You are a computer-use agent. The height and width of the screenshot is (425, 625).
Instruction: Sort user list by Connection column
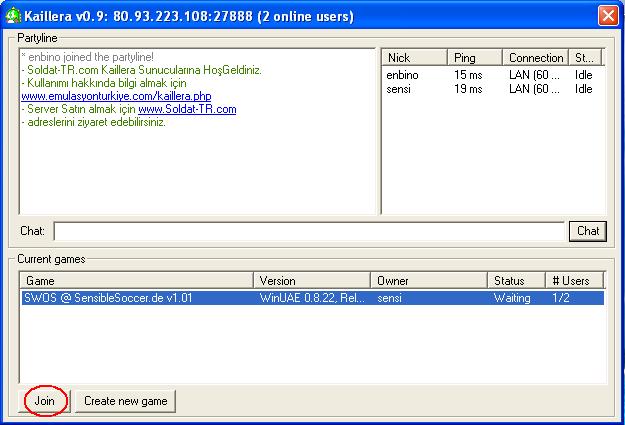535,57
